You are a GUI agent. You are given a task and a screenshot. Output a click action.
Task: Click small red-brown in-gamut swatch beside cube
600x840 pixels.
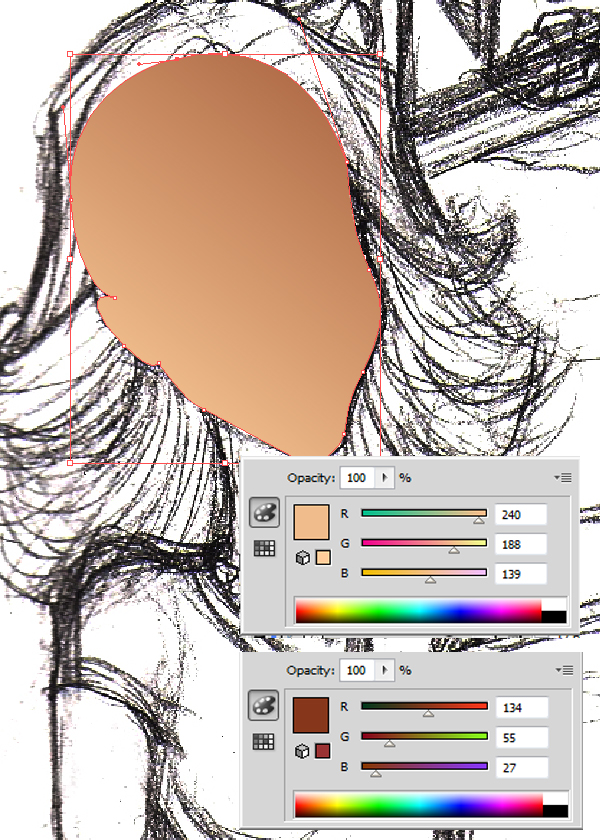pos(322,751)
